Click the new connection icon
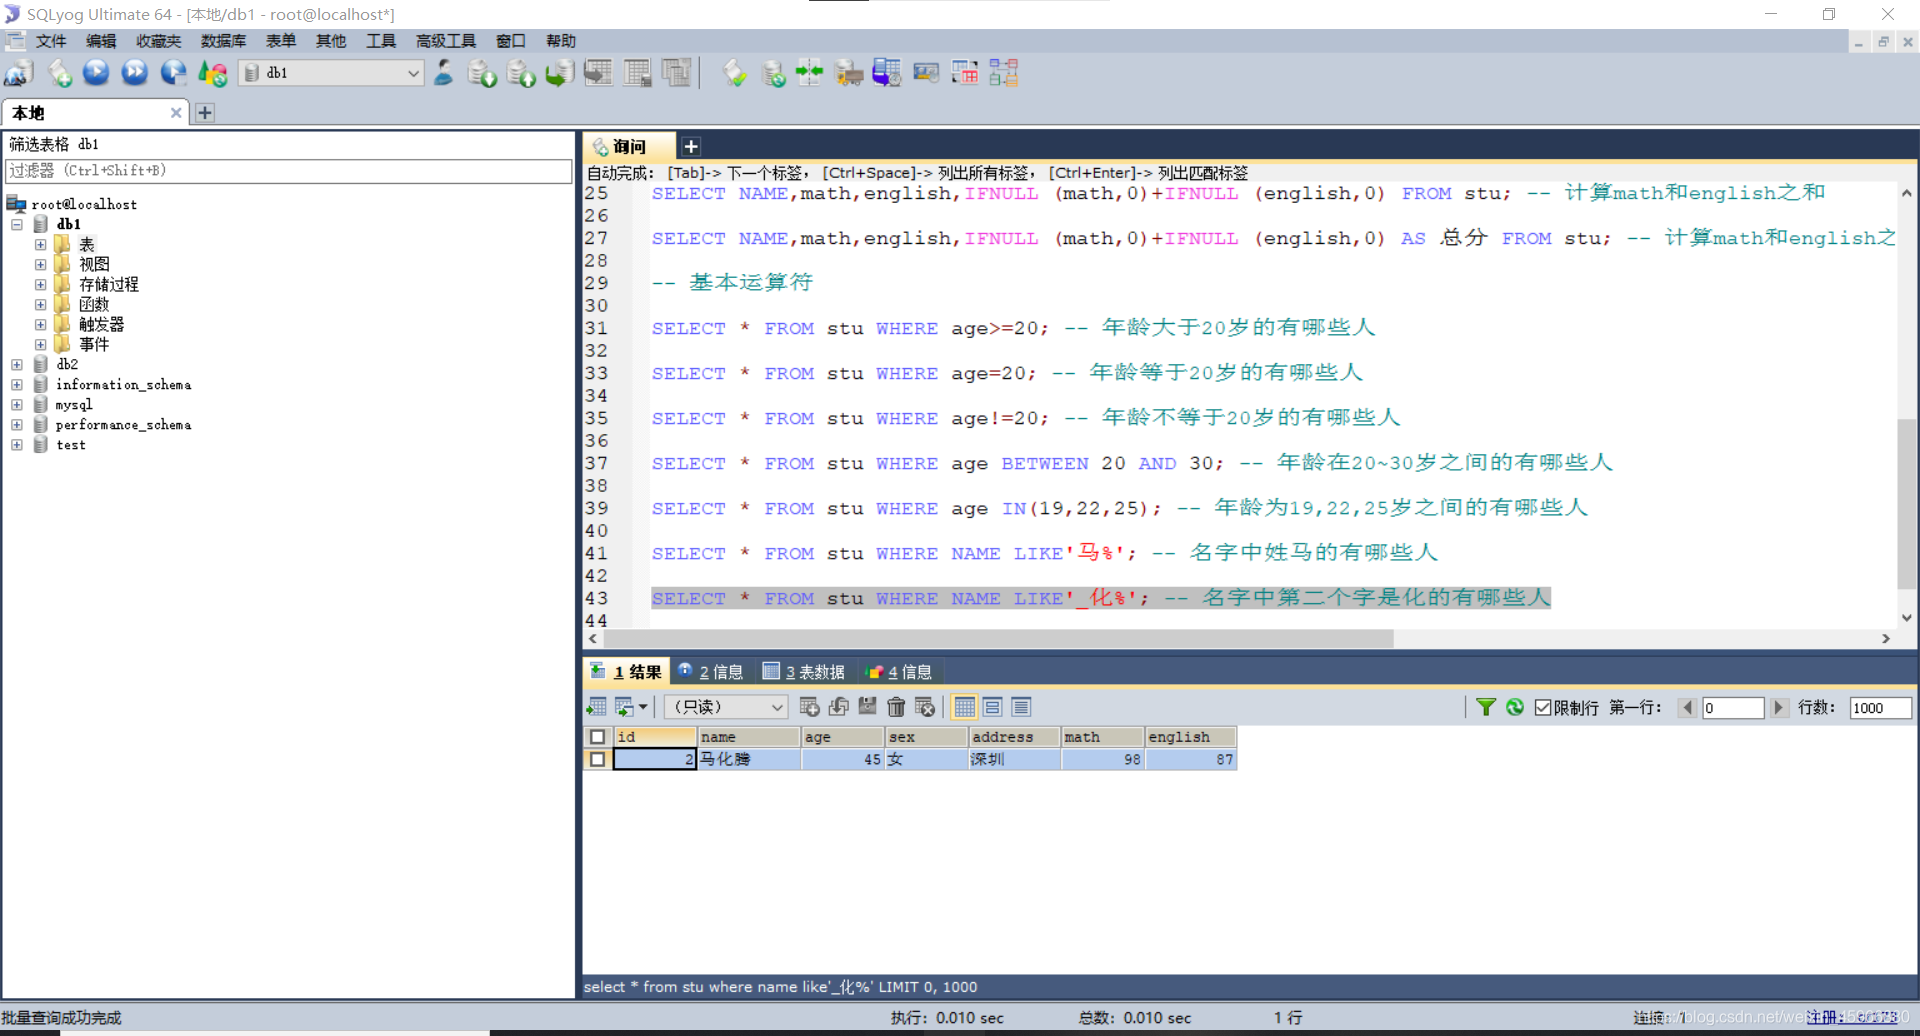1920x1036 pixels. point(19,73)
